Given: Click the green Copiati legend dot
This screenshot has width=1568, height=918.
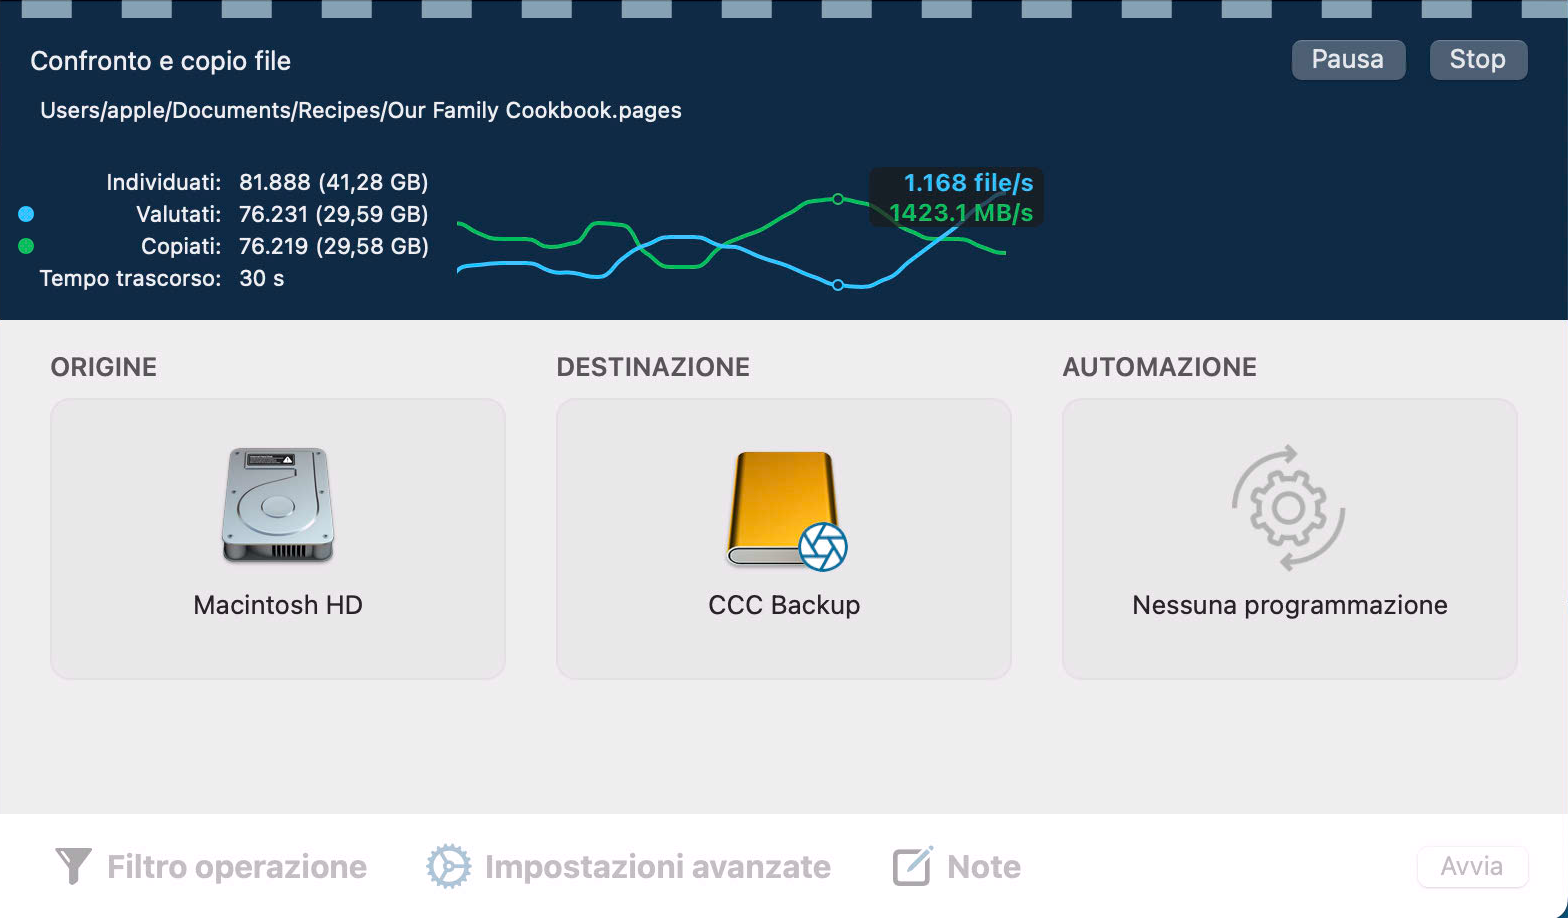Looking at the screenshot, I should point(26,246).
